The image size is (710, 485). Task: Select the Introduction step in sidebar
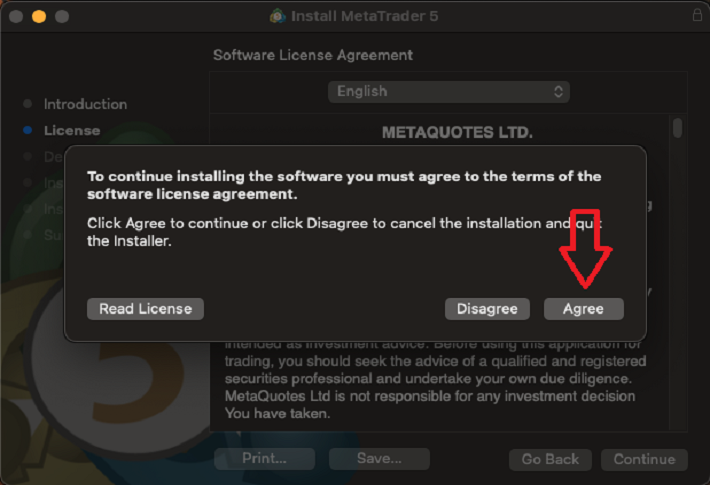pos(85,104)
